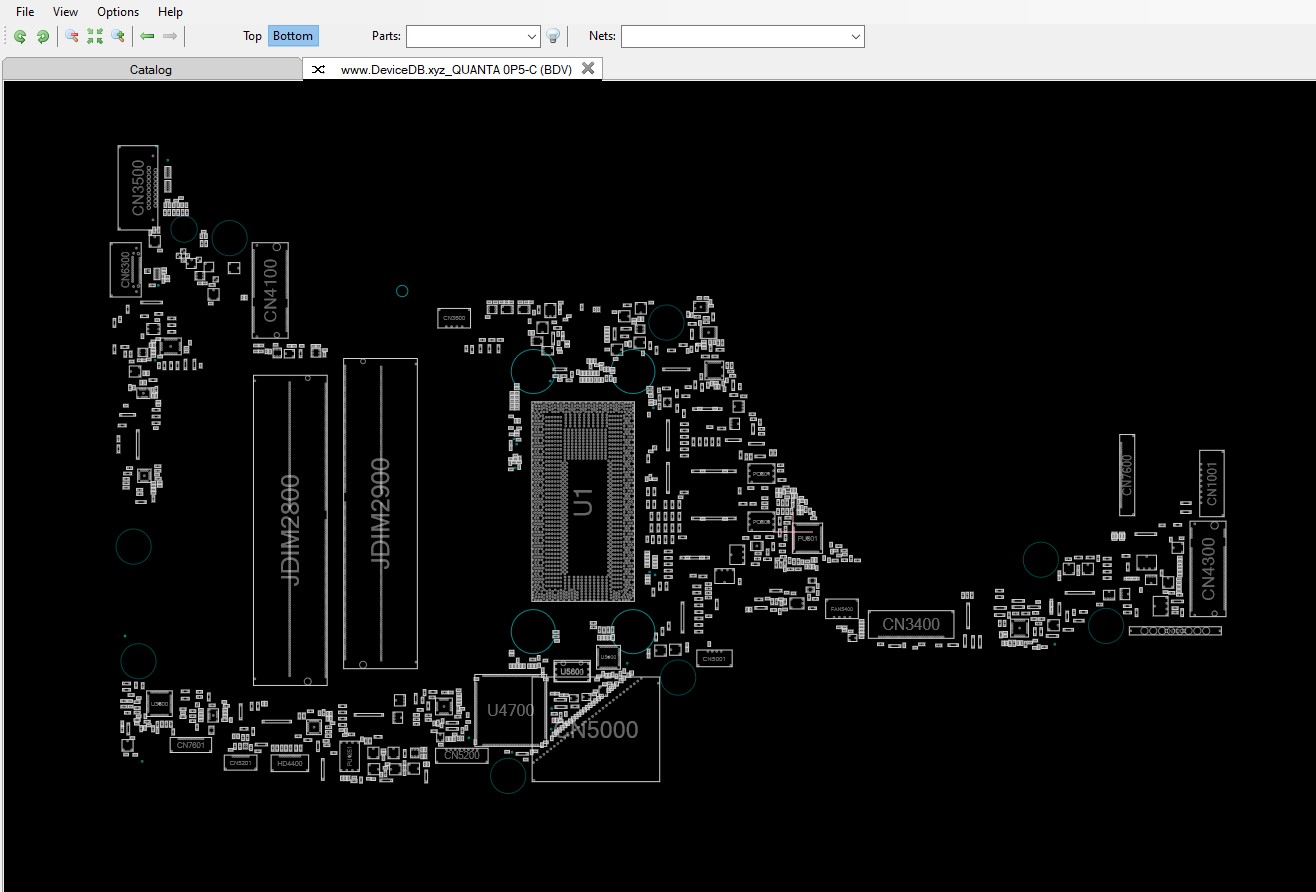The image size is (1316, 892).
Task: Open the Nets dropdown list
Action: pyautogui.click(x=855, y=36)
